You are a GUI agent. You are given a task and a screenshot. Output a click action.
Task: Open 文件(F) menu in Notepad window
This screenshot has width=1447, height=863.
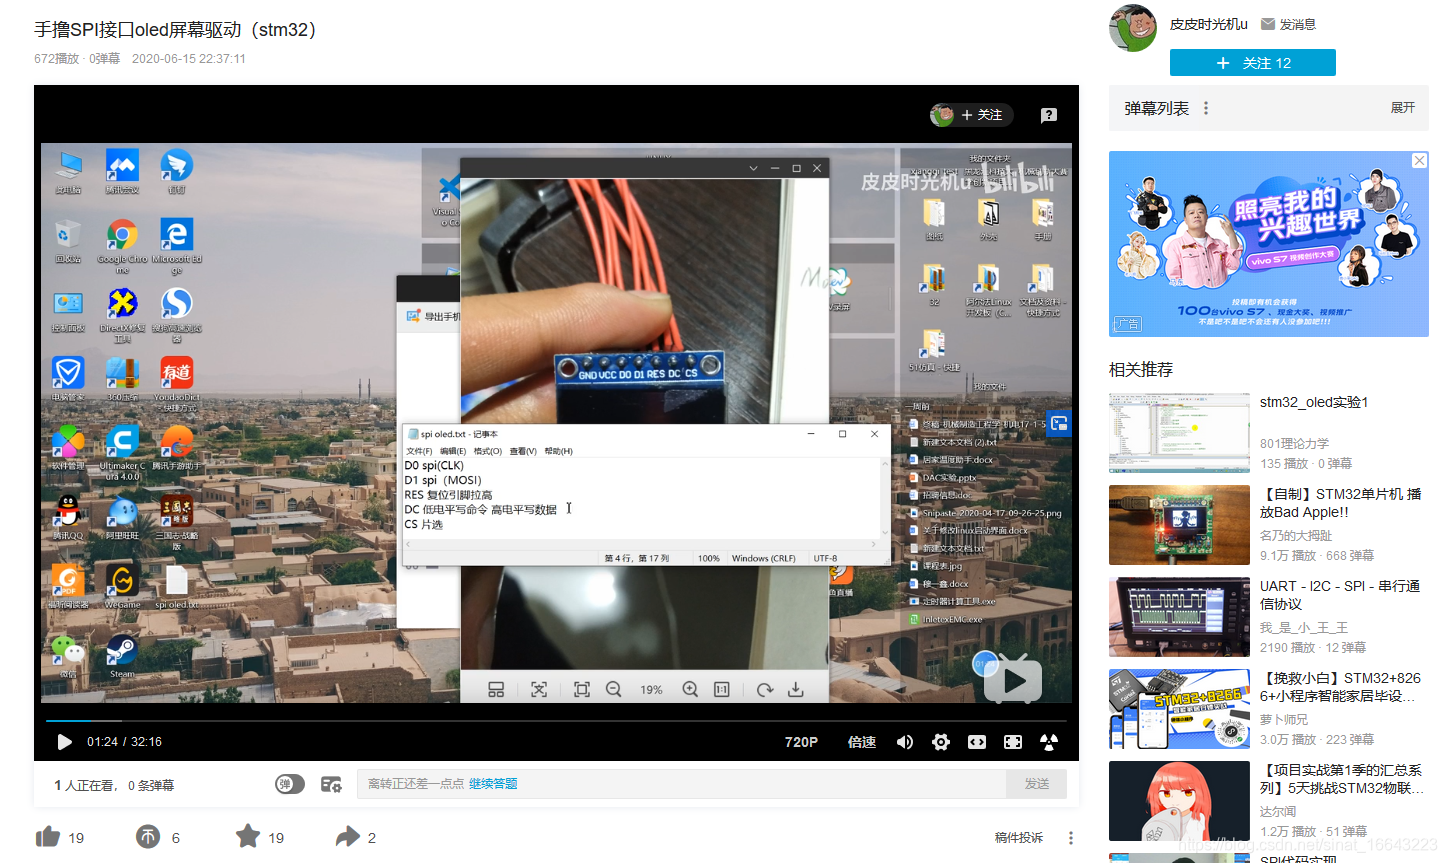tap(420, 452)
